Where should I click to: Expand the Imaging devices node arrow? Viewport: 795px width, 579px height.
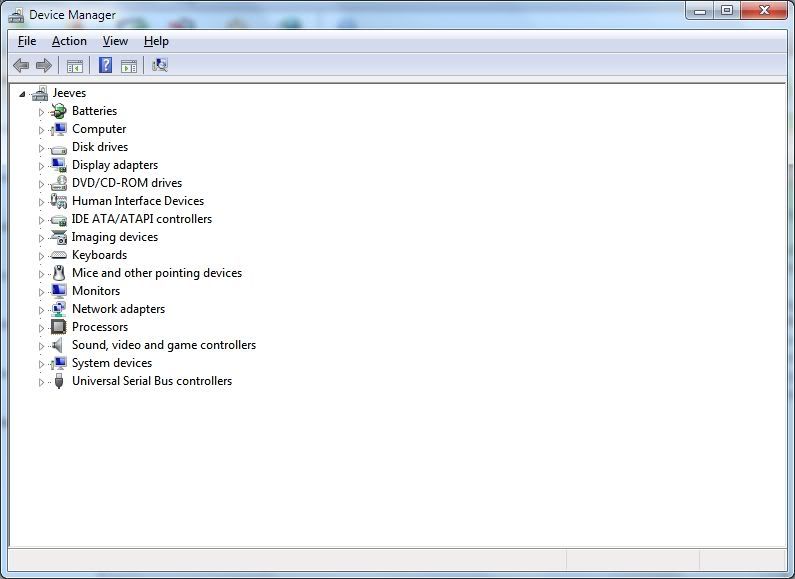point(42,238)
